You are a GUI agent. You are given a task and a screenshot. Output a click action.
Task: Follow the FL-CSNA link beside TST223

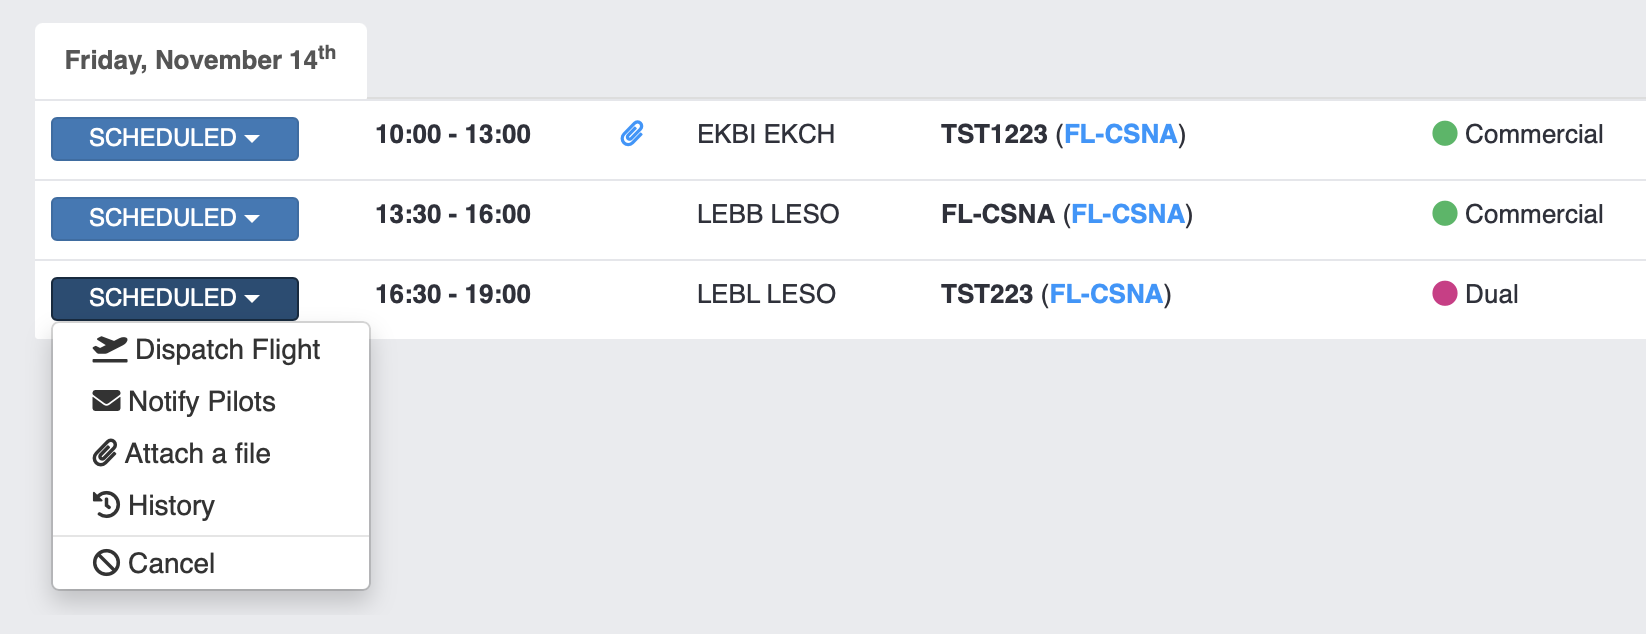click(x=1106, y=294)
